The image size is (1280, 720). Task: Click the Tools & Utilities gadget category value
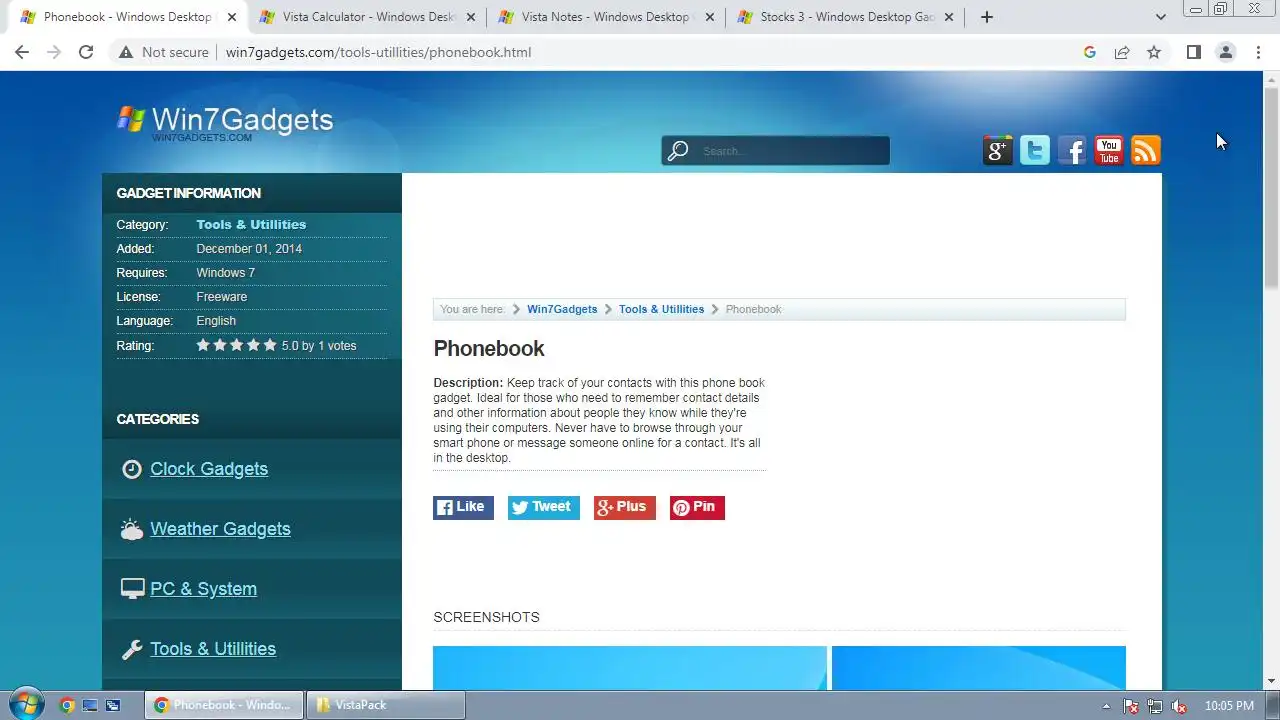point(251,225)
